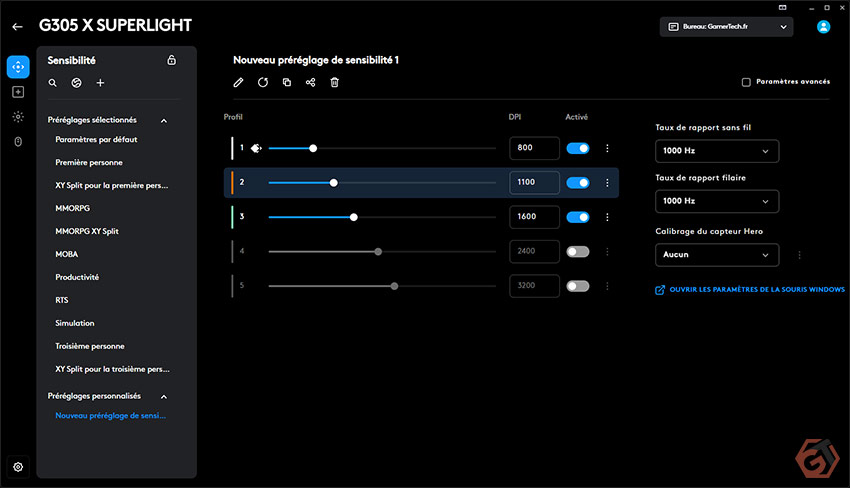Collapse Préréglages sélectionnés section
850x488 pixels.
(x=164, y=120)
